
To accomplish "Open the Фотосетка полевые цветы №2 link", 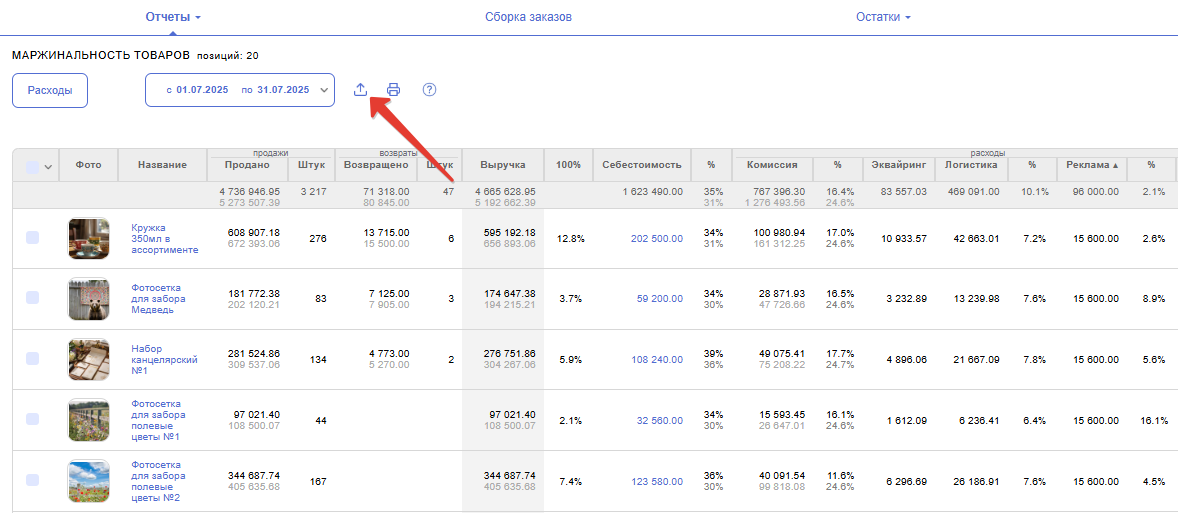I will (x=156, y=481).
